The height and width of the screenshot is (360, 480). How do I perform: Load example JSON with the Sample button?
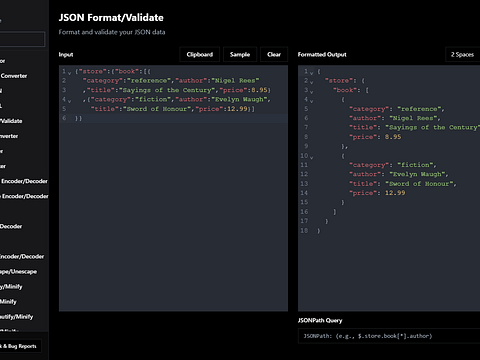[x=240, y=55]
